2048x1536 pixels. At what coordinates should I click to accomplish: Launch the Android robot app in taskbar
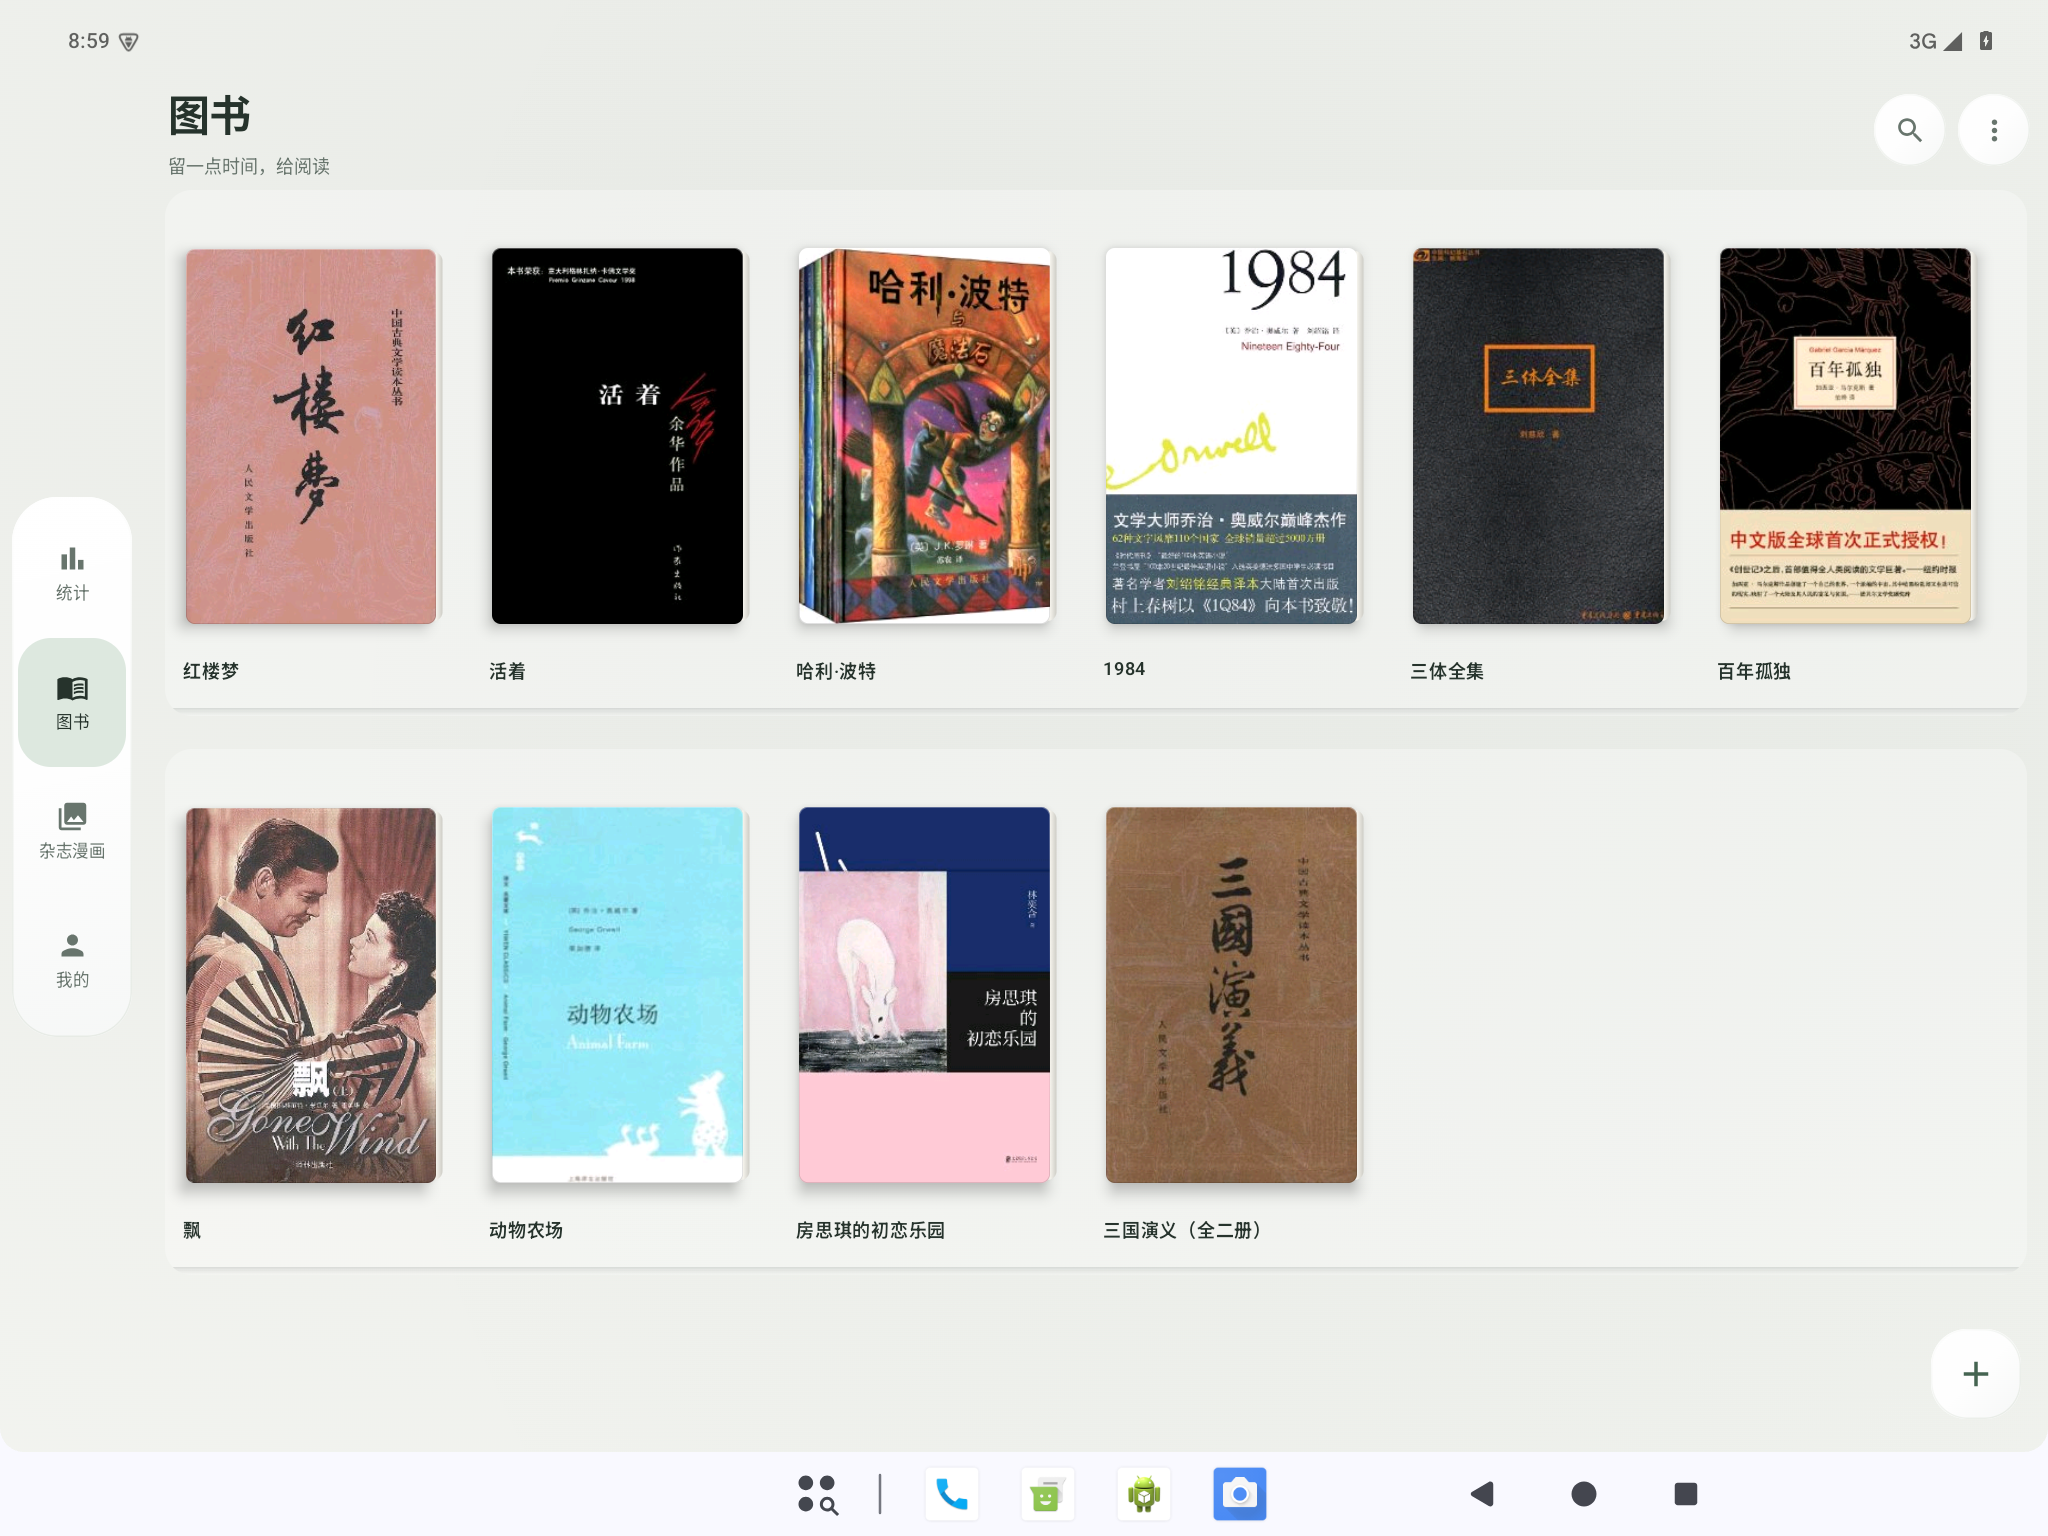click(1144, 1494)
